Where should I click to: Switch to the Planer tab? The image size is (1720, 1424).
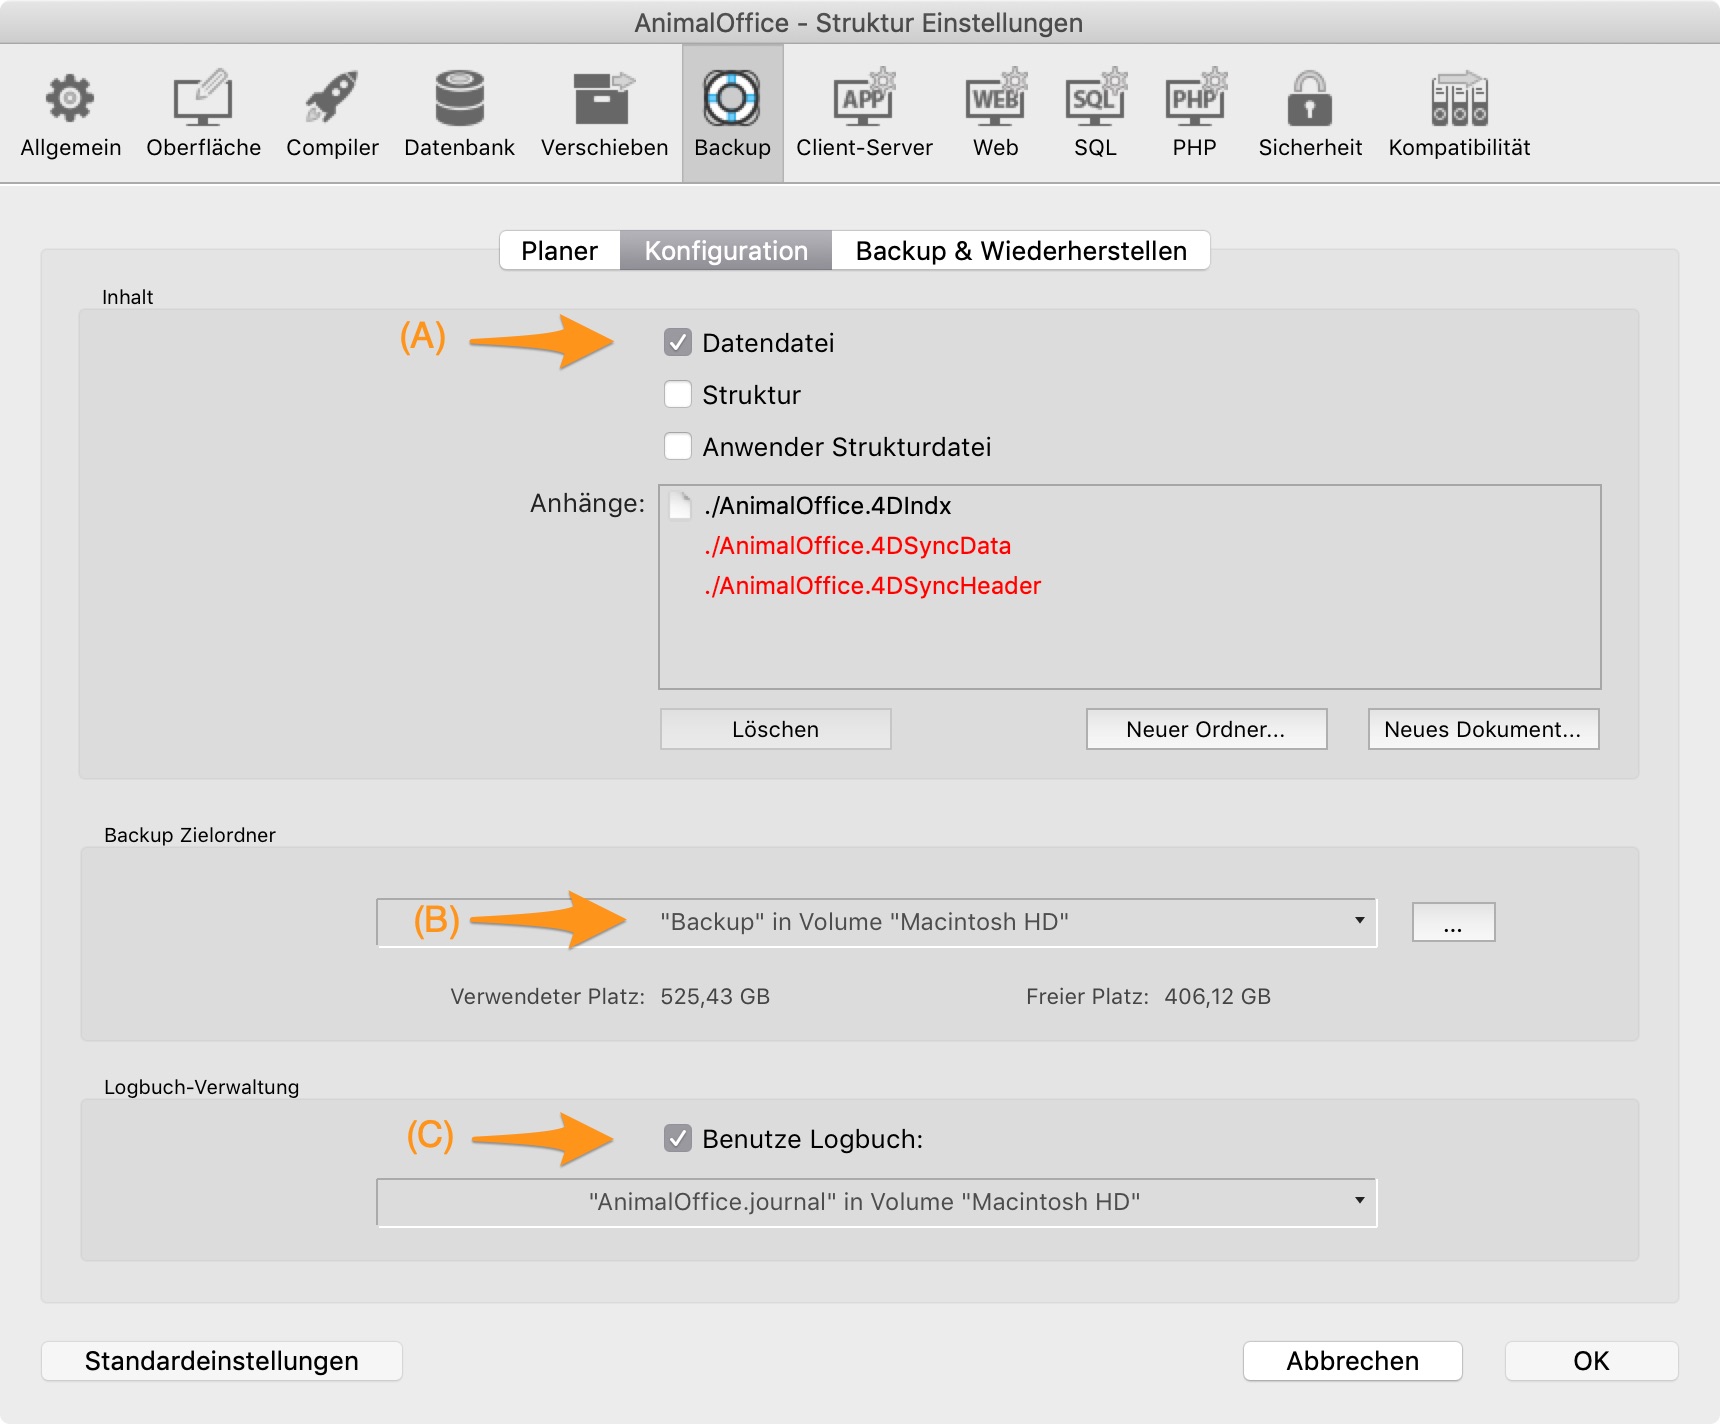click(559, 251)
